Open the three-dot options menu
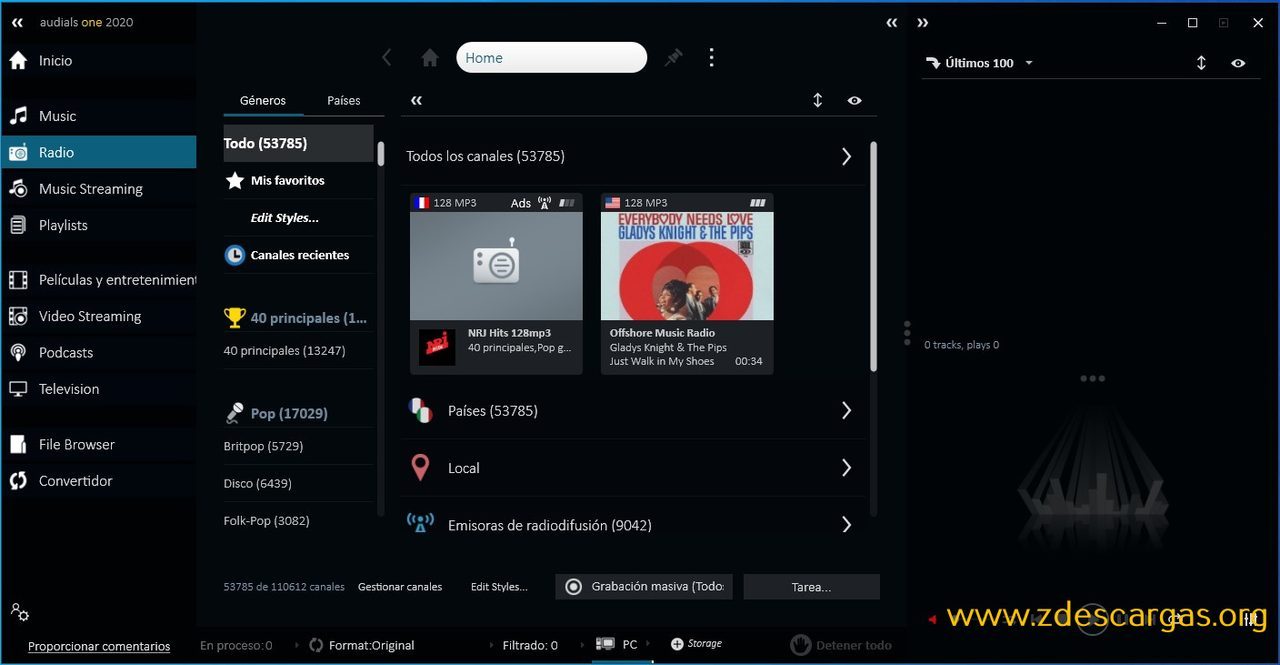 coord(711,57)
